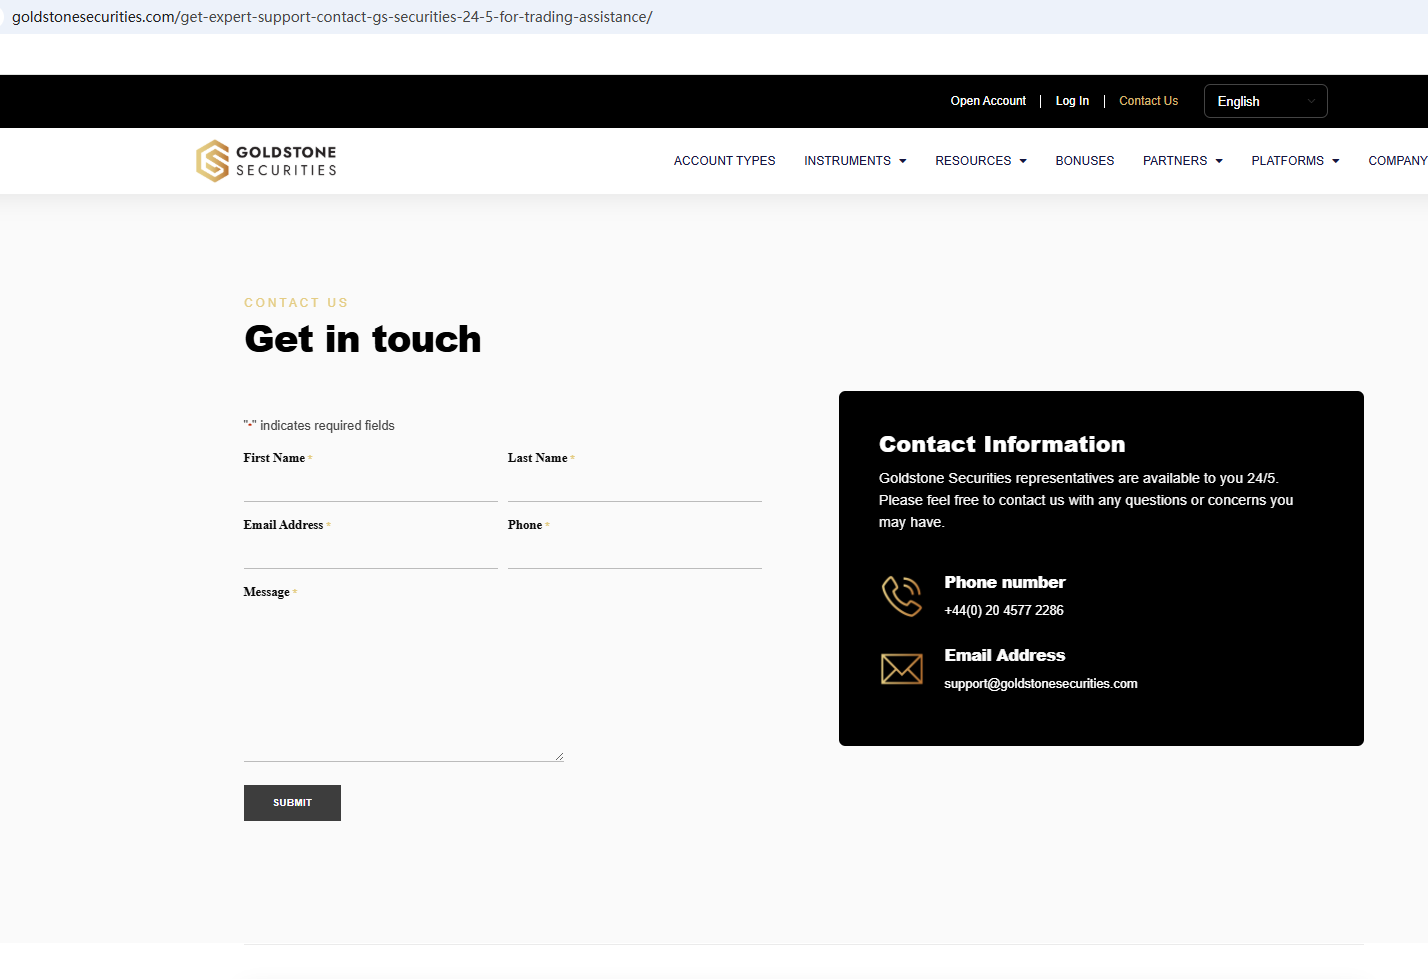Go to the Bonuses page
Viewport: 1428px width, 979px height.
(1084, 161)
